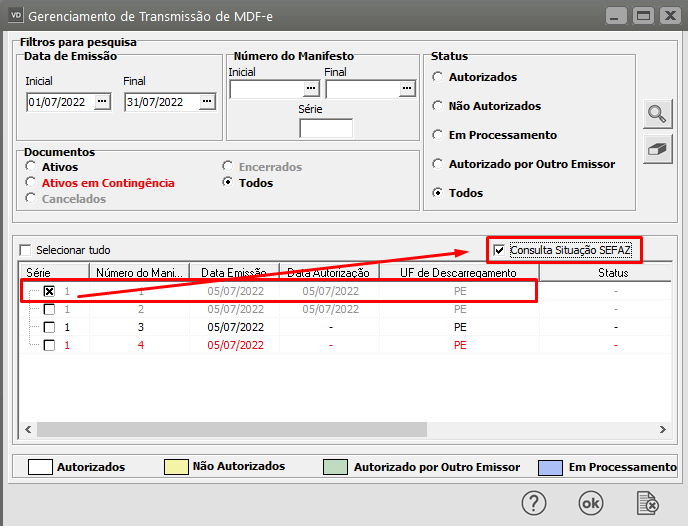Uncheck Consulta Situação SEFAZ
Screen dimensions: 688x526
tap(499, 249)
